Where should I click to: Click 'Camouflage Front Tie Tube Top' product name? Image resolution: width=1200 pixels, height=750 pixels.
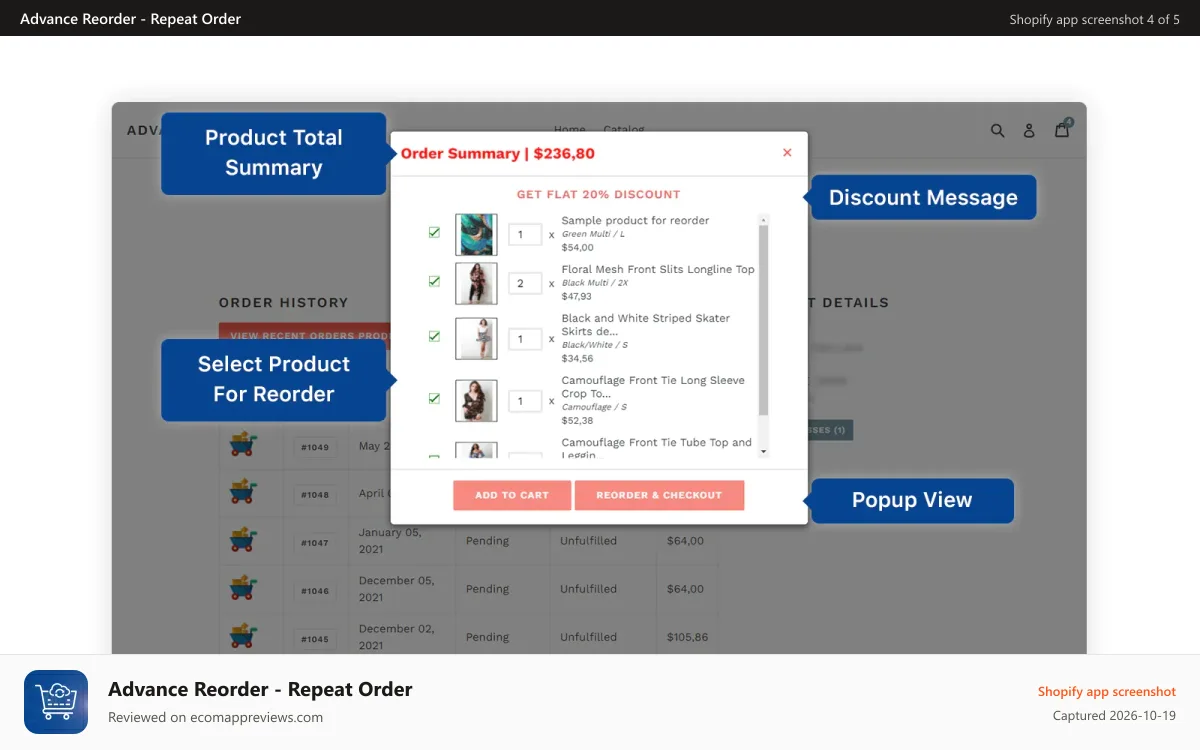pyautogui.click(x=656, y=448)
